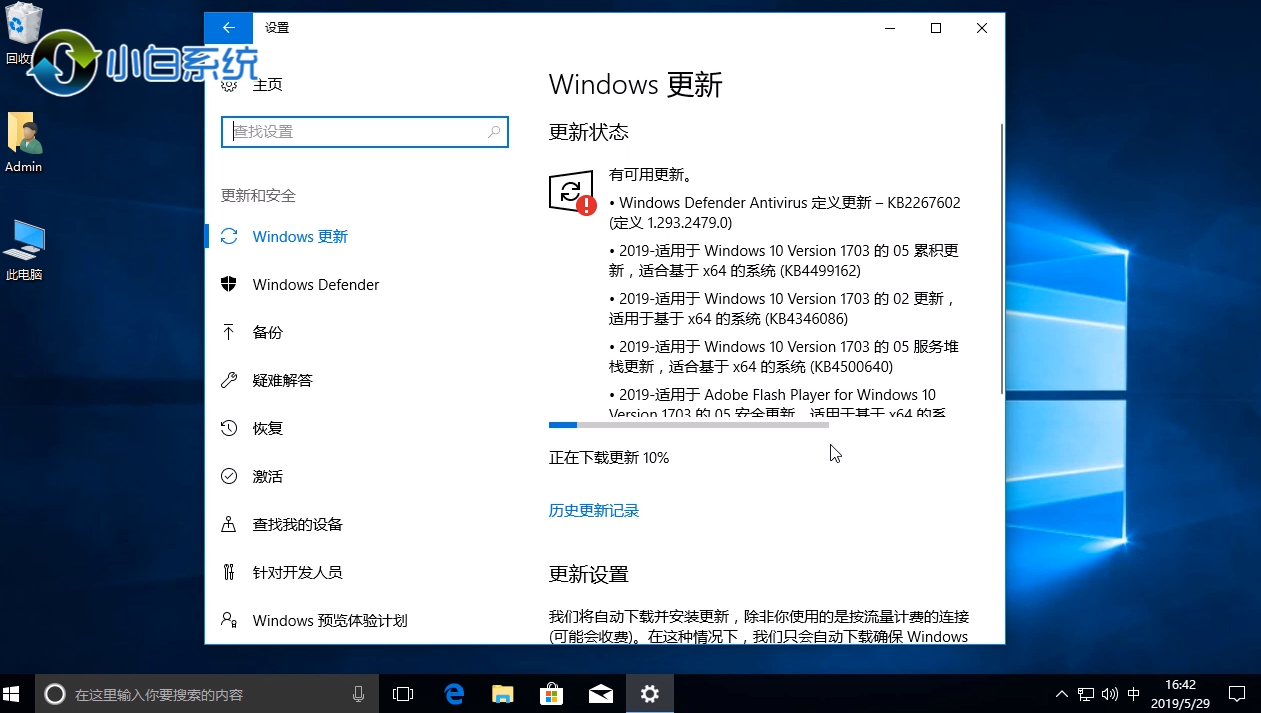Image resolution: width=1261 pixels, height=713 pixels.
Task: Show hidden tray icons chevron
Action: click(x=1062, y=694)
